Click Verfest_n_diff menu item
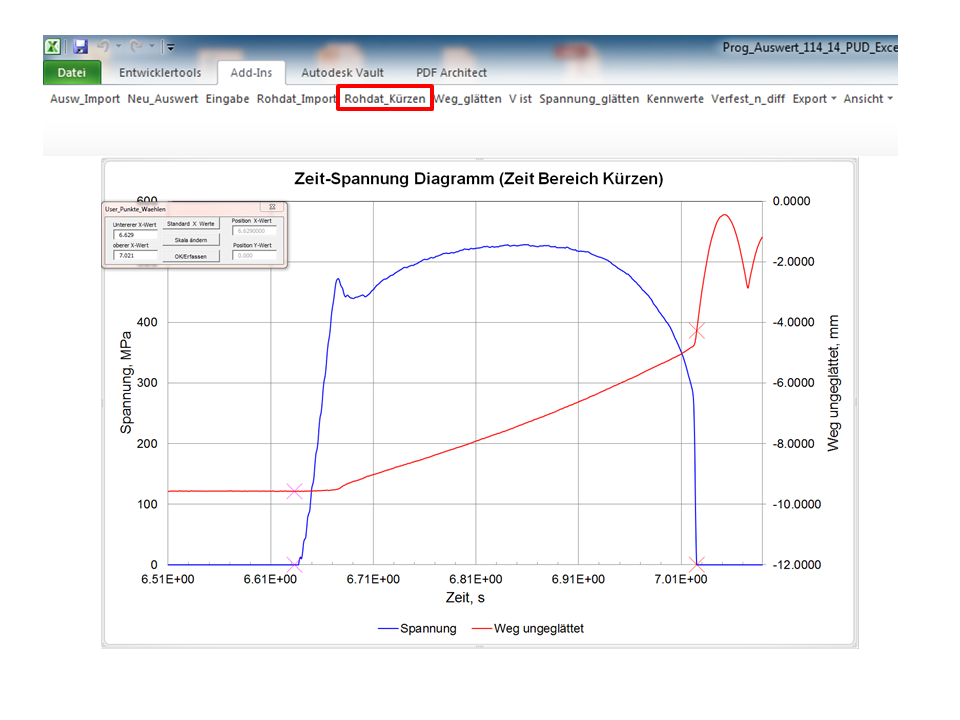960x720 pixels. coord(748,99)
